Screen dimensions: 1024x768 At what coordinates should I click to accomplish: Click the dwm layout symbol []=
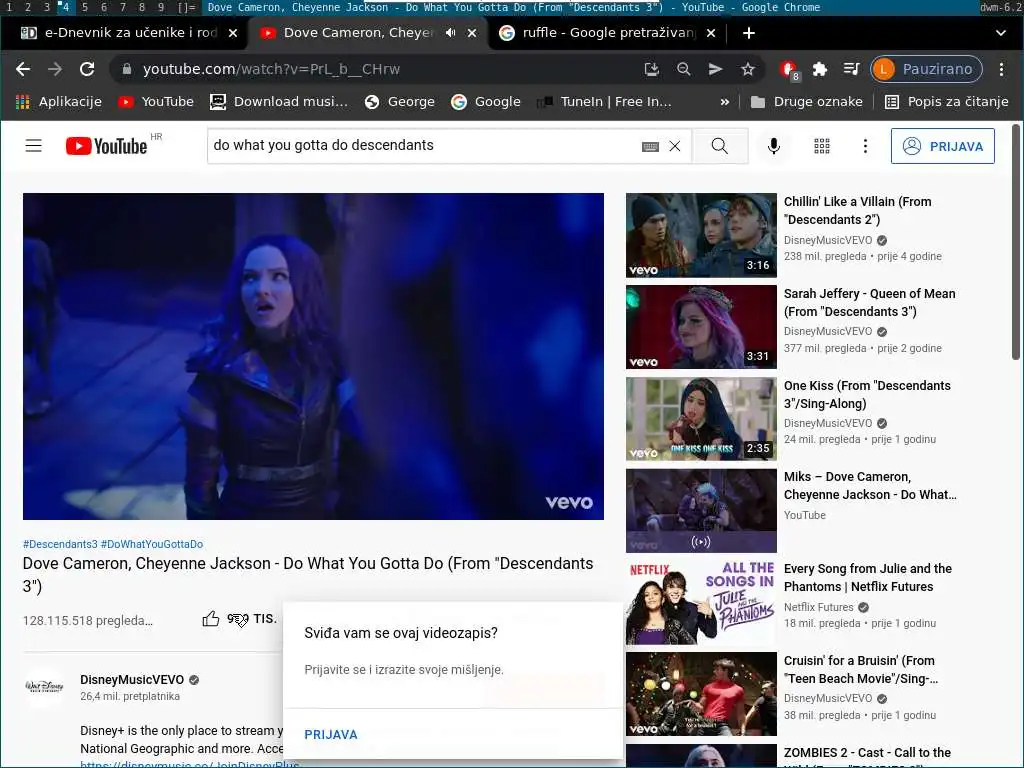[186, 7]
